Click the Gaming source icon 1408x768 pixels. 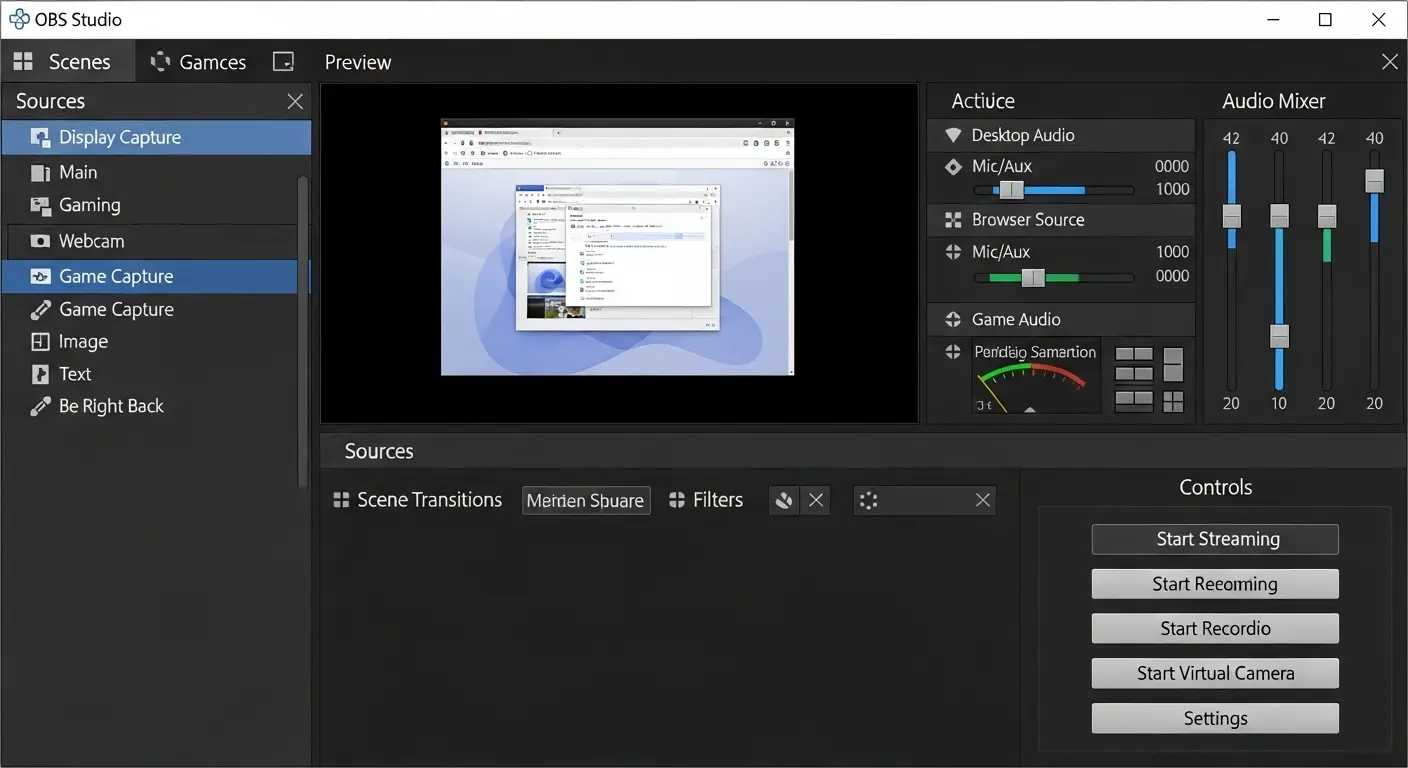click(x=40, y=206)
